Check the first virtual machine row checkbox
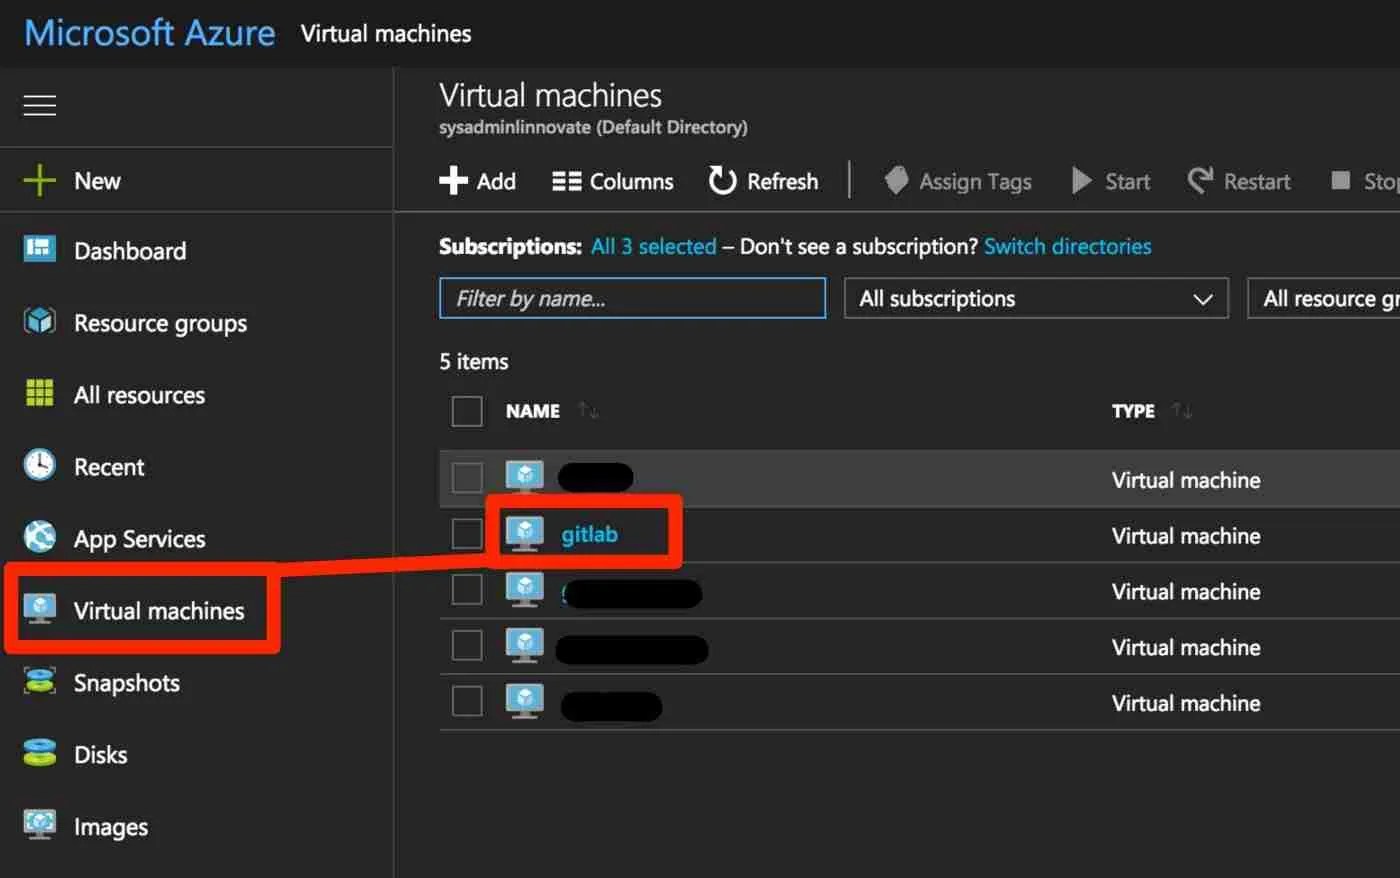Screen dimensions: 1400x878 466,477
